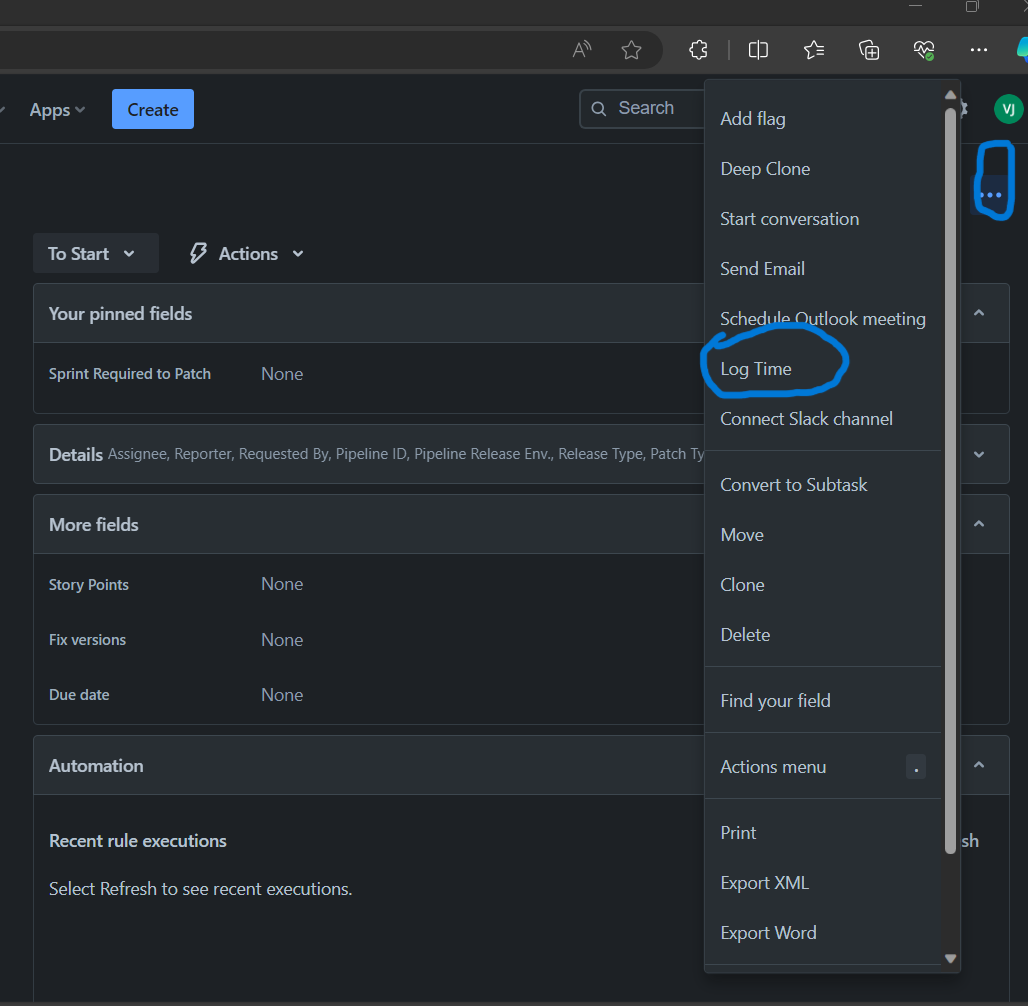1028x1006 pixels.
Task: Select Delete from the issue menu
Action: [823, 635]
